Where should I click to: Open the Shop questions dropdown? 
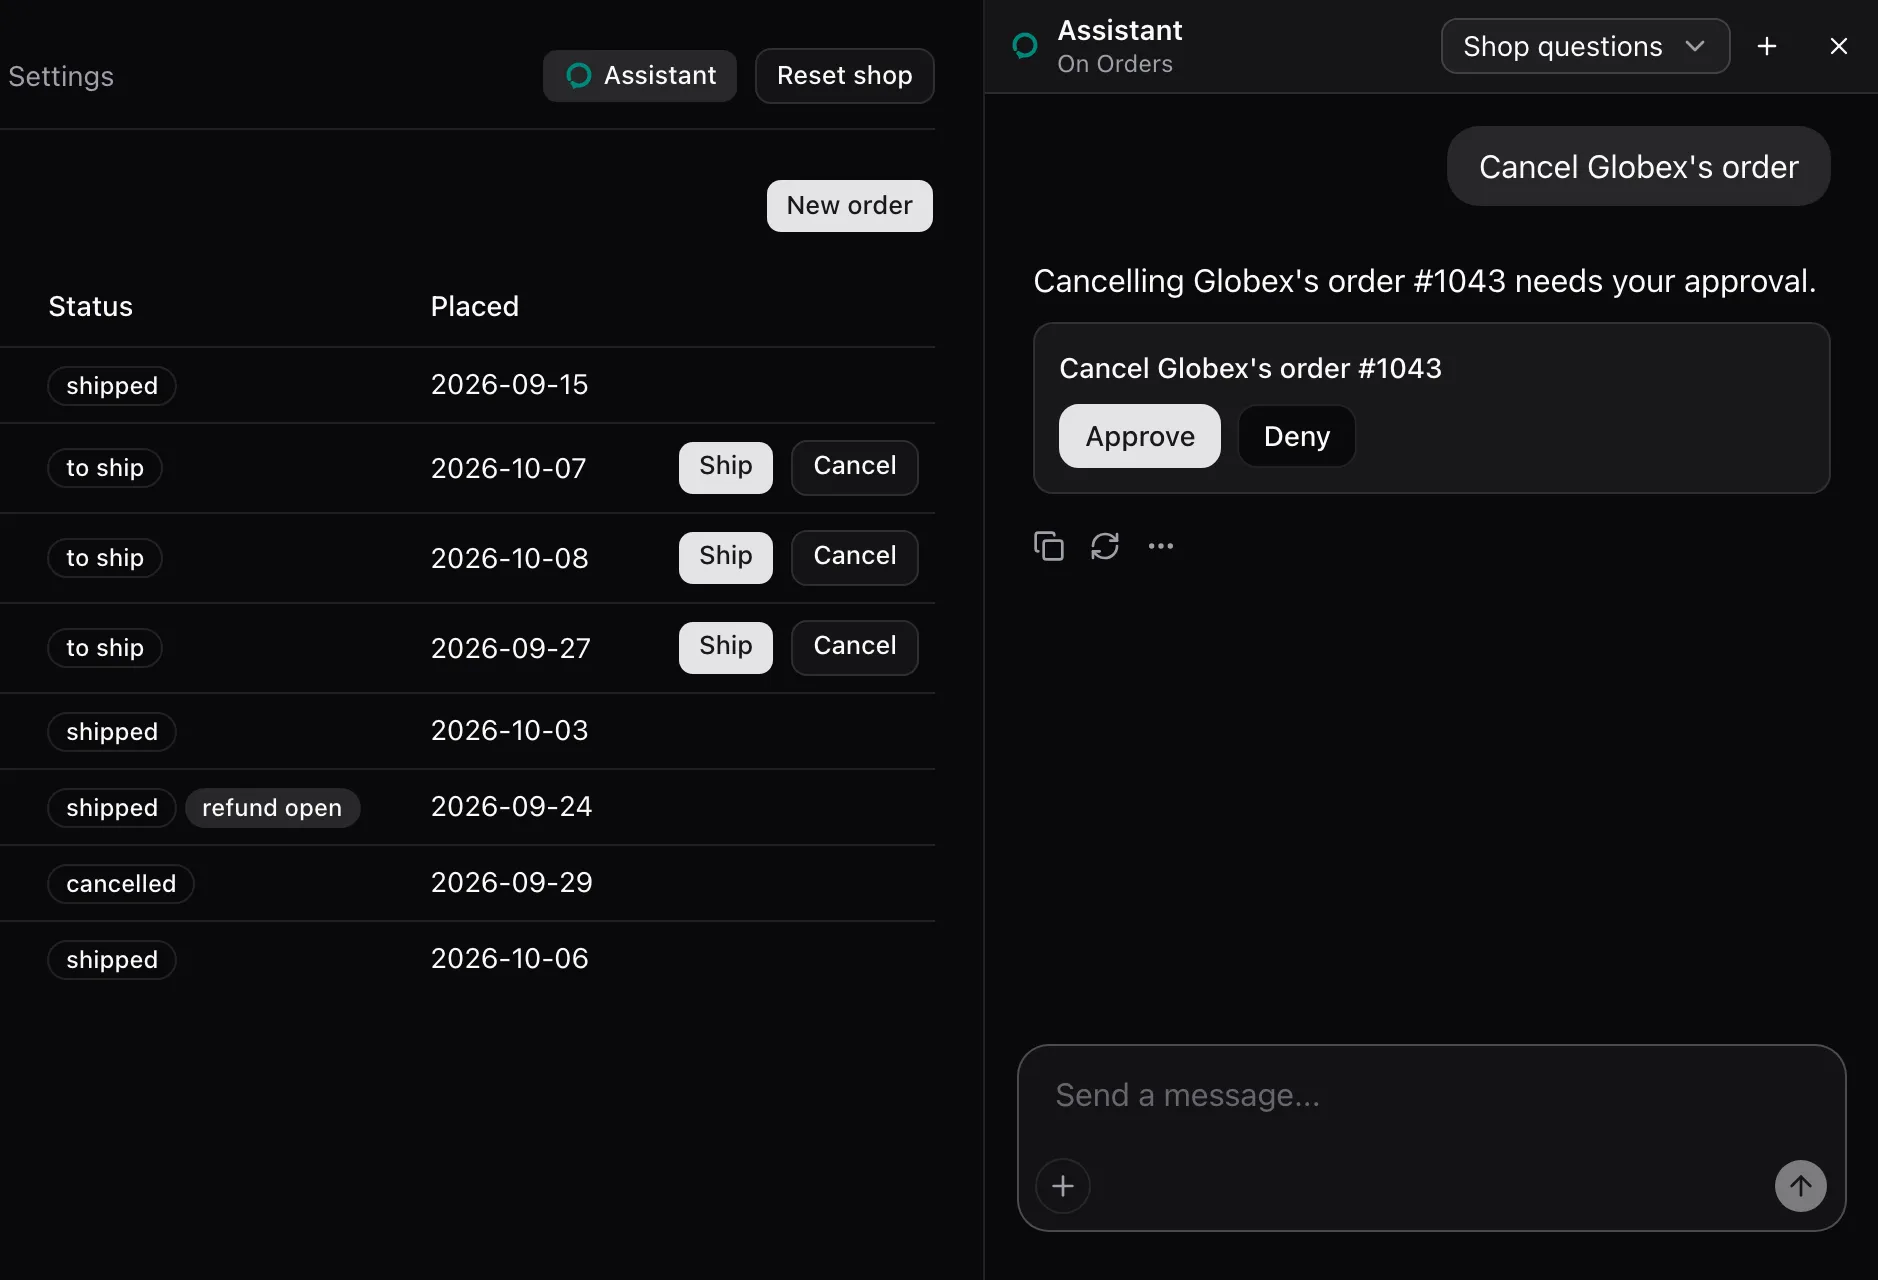1585,46
